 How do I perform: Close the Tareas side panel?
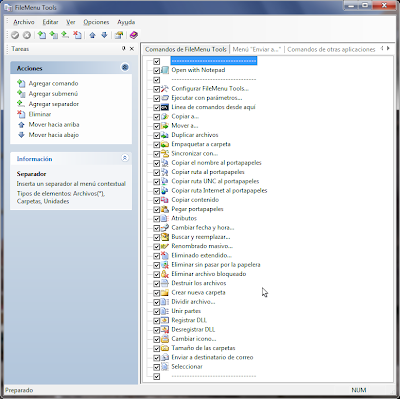click(x=132, y=49)
